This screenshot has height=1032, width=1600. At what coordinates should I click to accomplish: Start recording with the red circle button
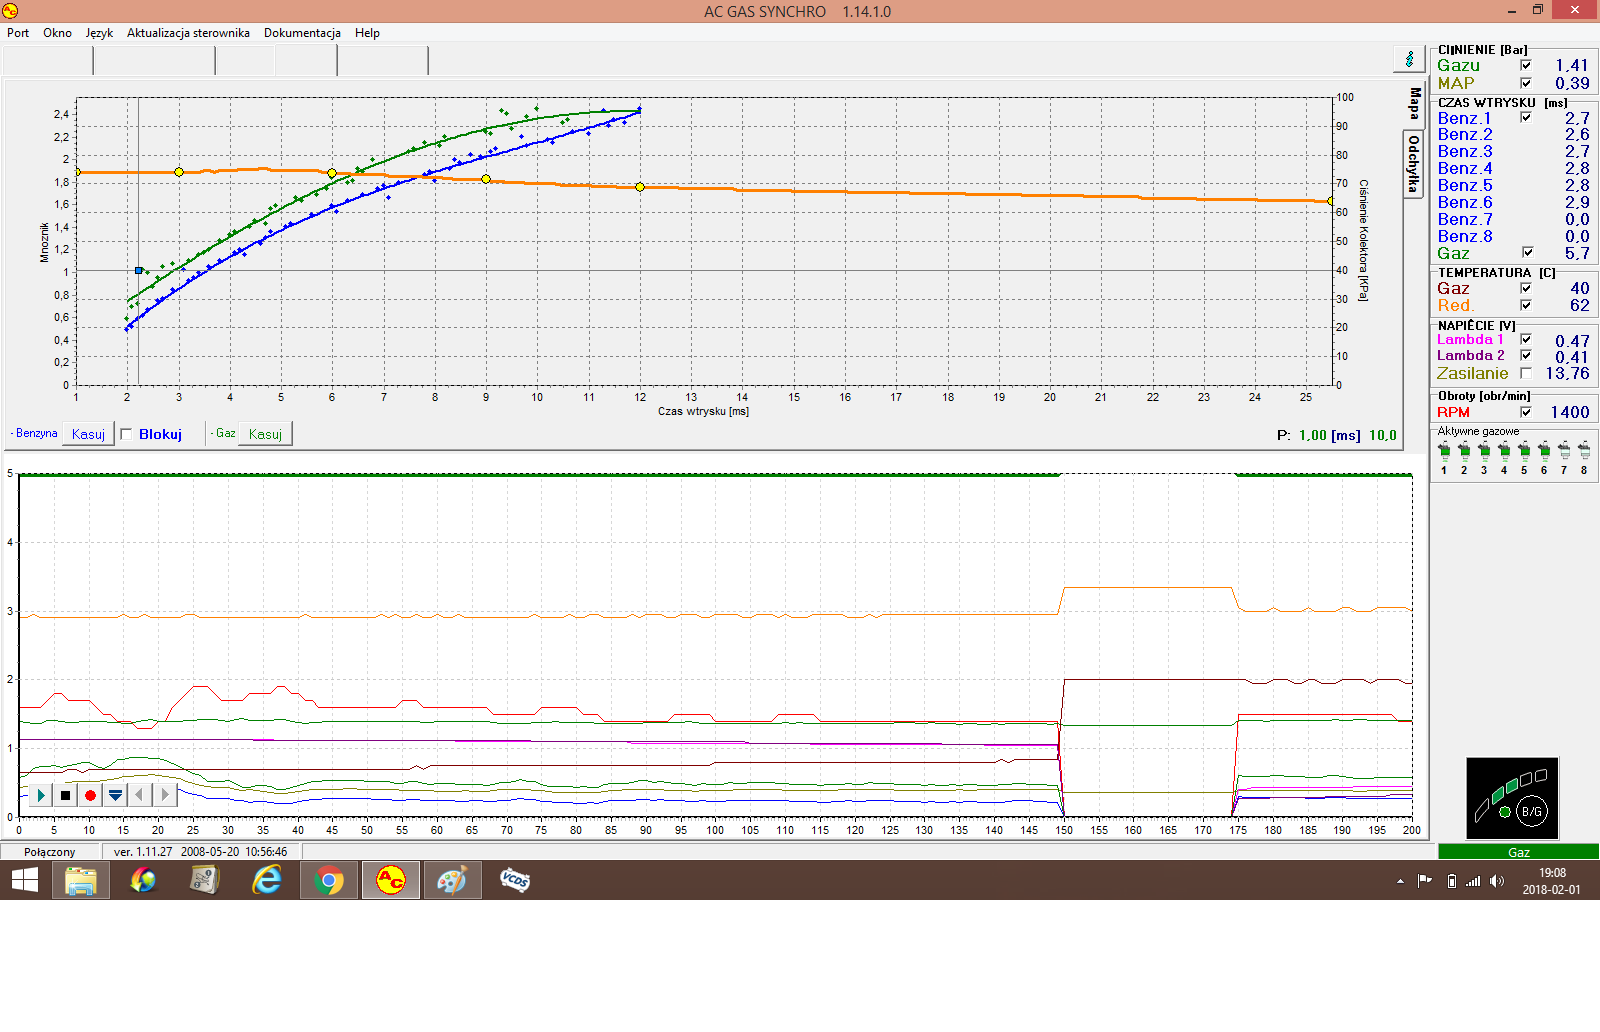(90, 795)
